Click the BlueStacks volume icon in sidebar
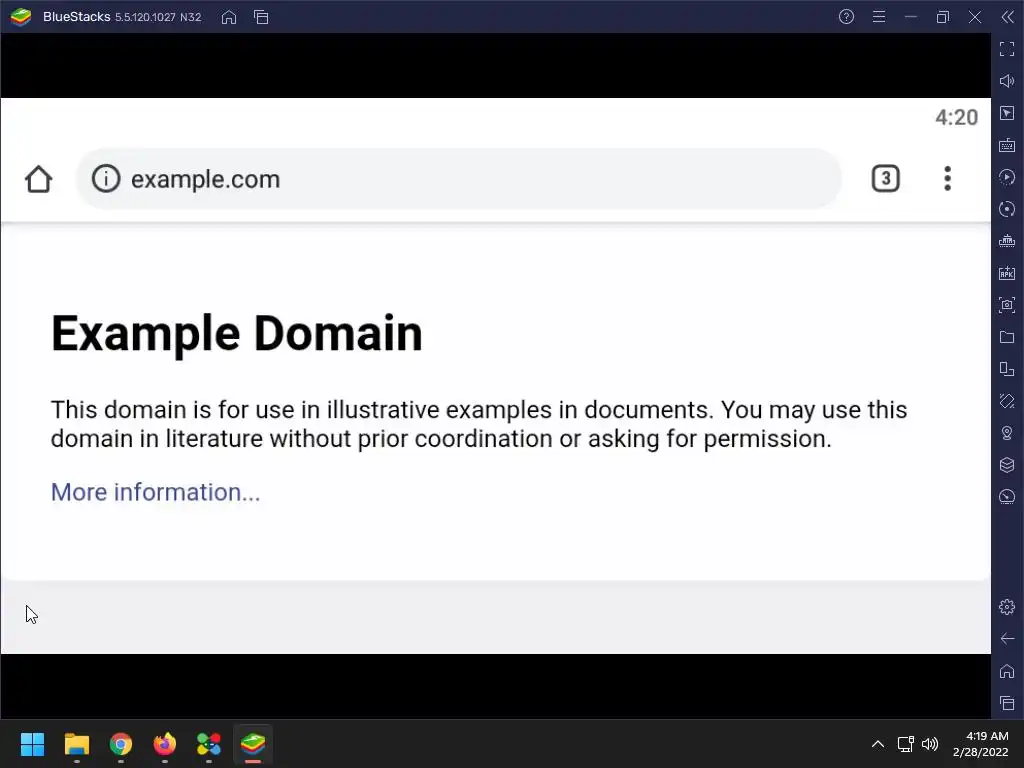 (x=1007, y=81)
